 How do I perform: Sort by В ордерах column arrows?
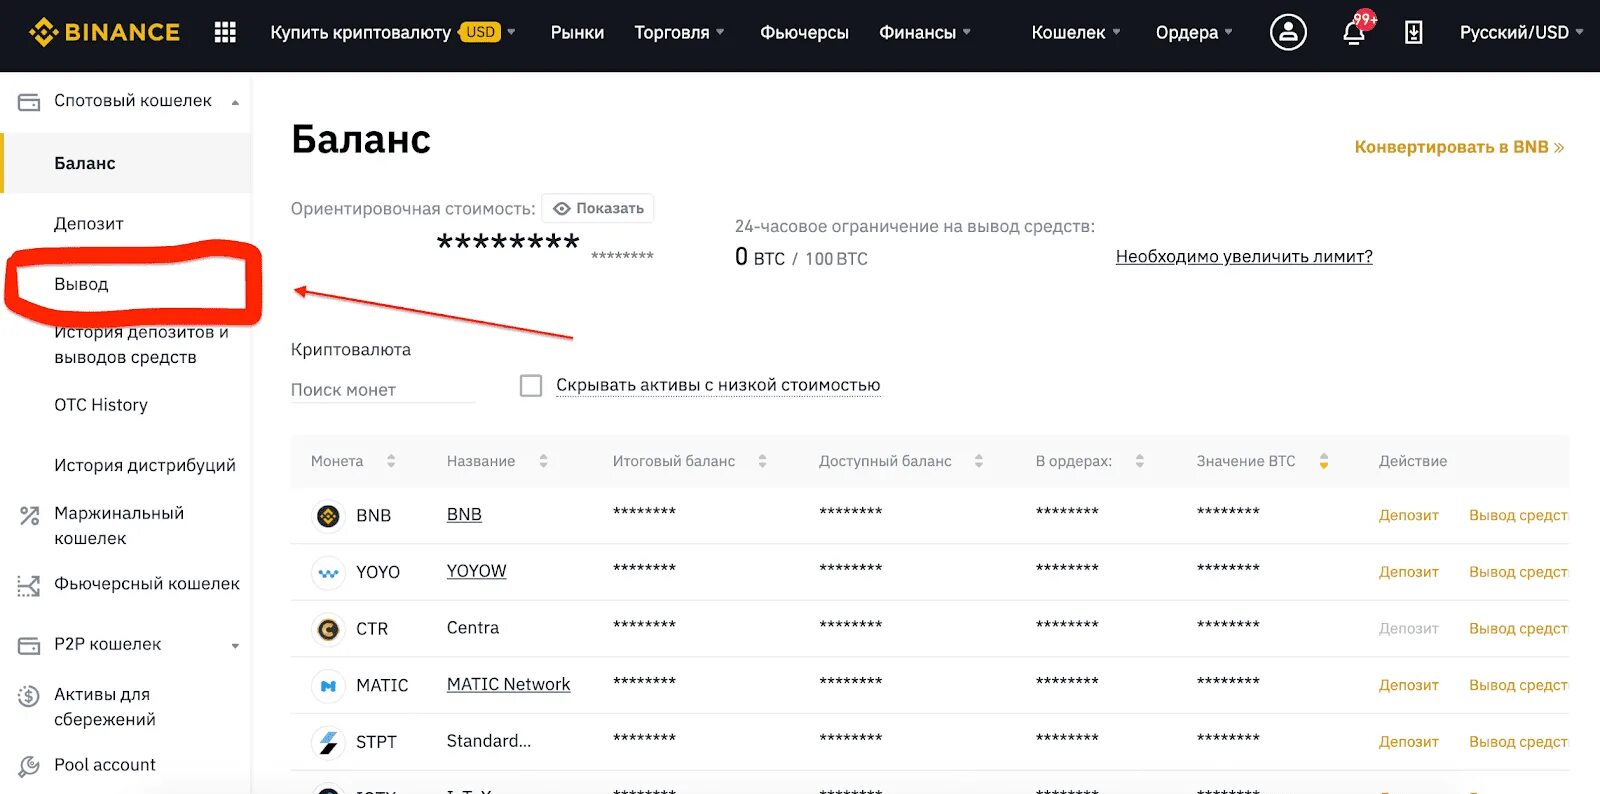1139,461
